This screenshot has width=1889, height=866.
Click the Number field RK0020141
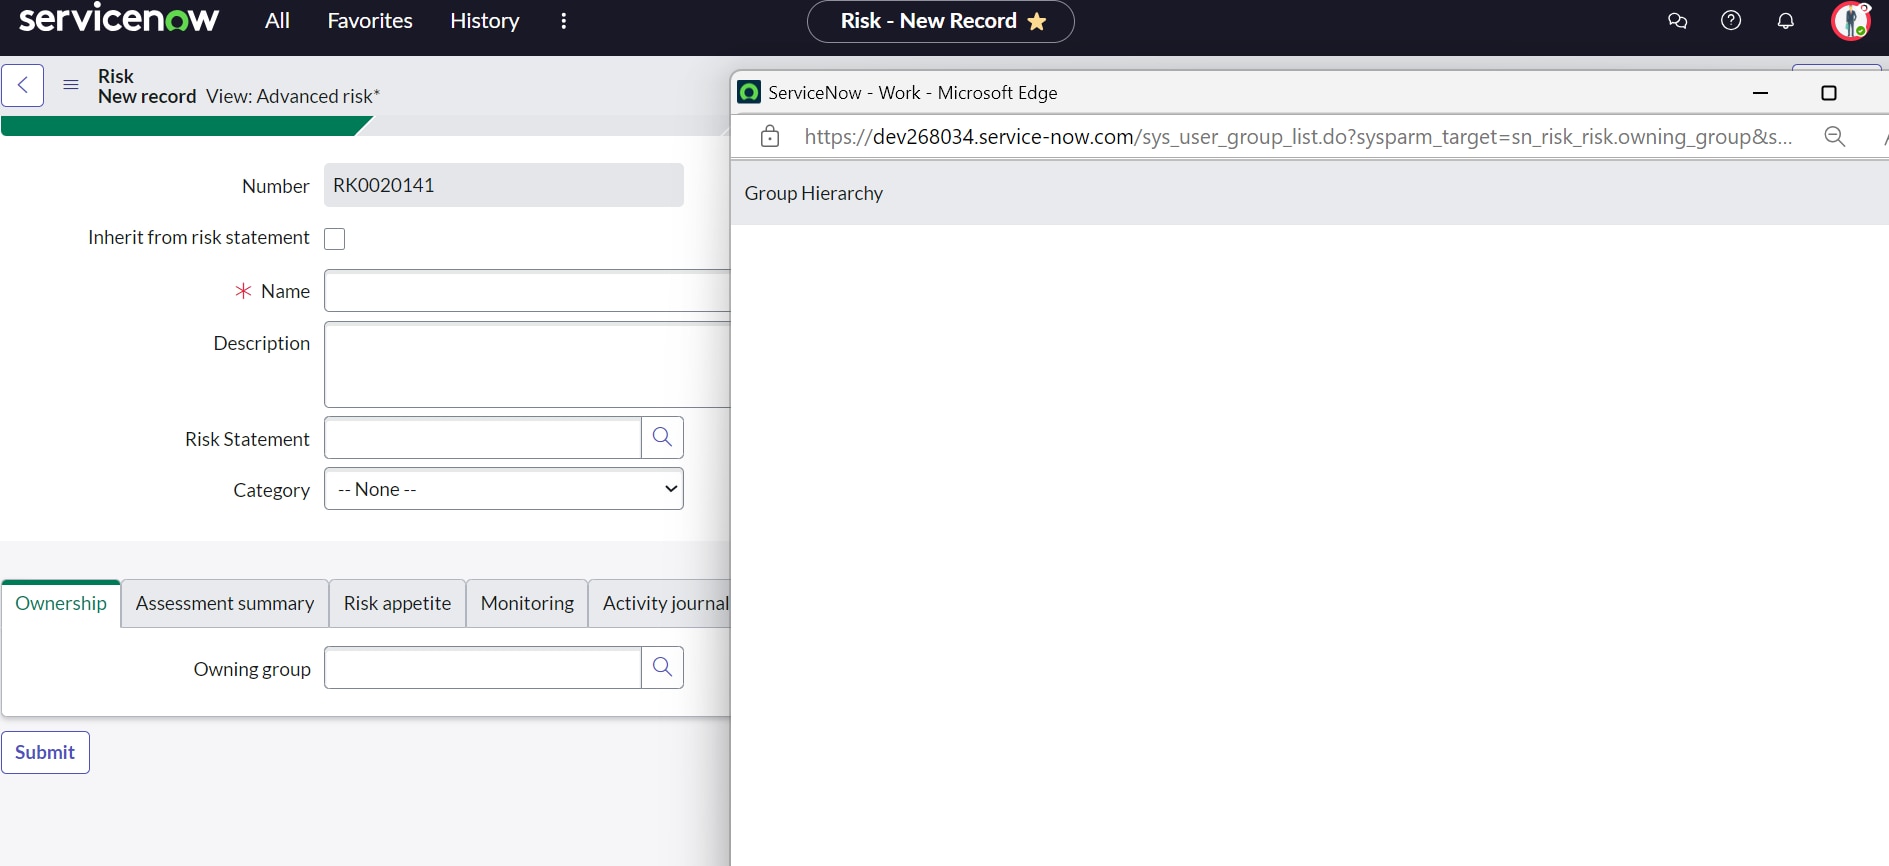[x=504, y=185]
